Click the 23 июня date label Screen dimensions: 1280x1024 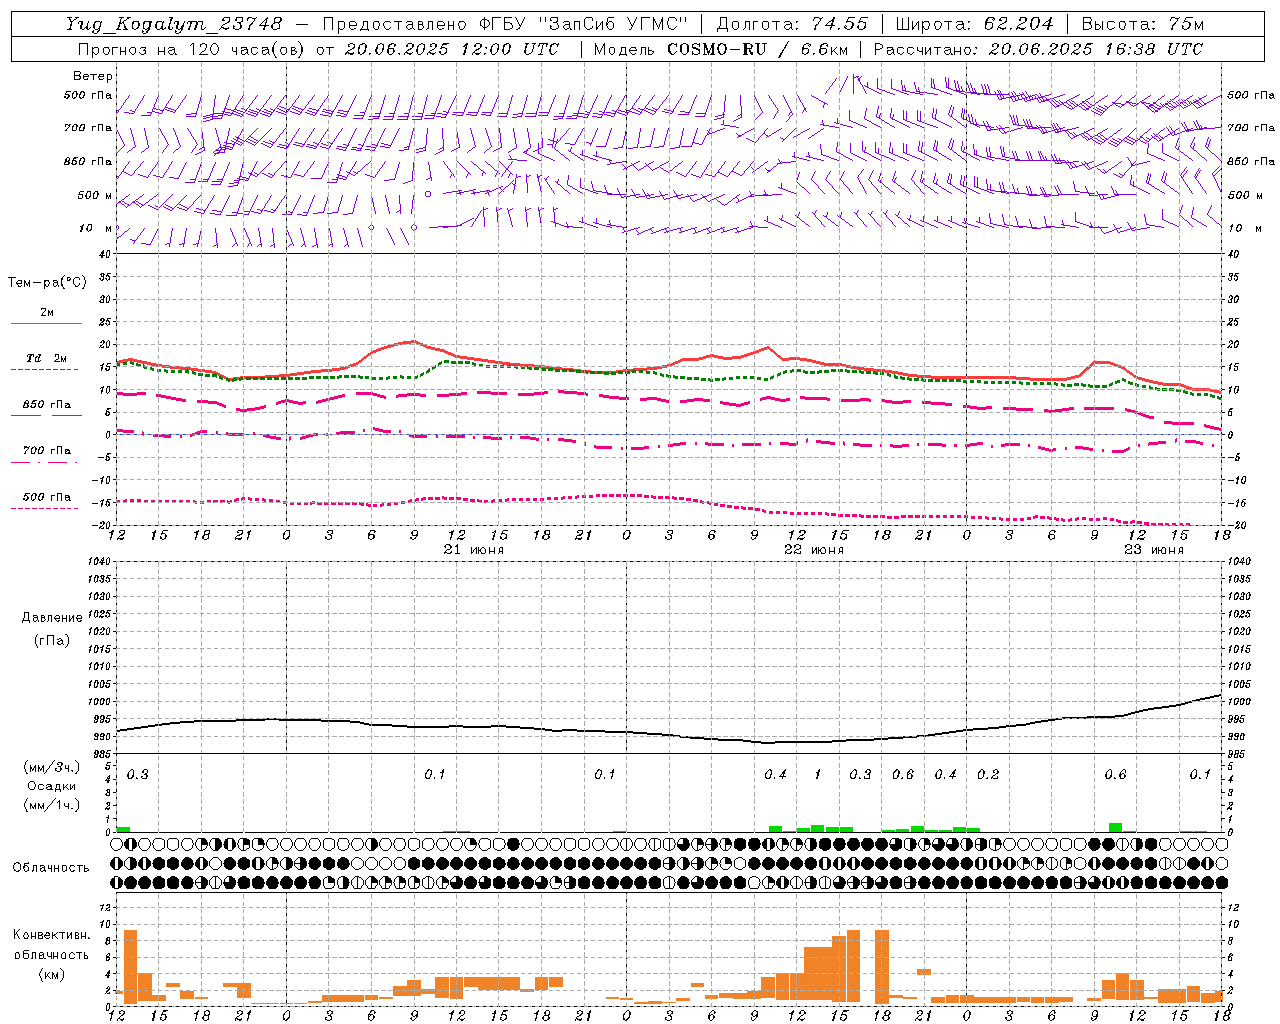1153,550
